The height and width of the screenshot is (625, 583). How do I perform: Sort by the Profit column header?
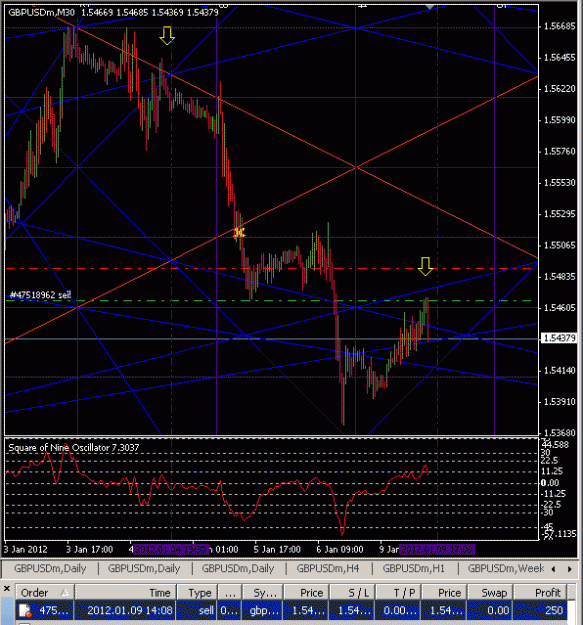540,593
